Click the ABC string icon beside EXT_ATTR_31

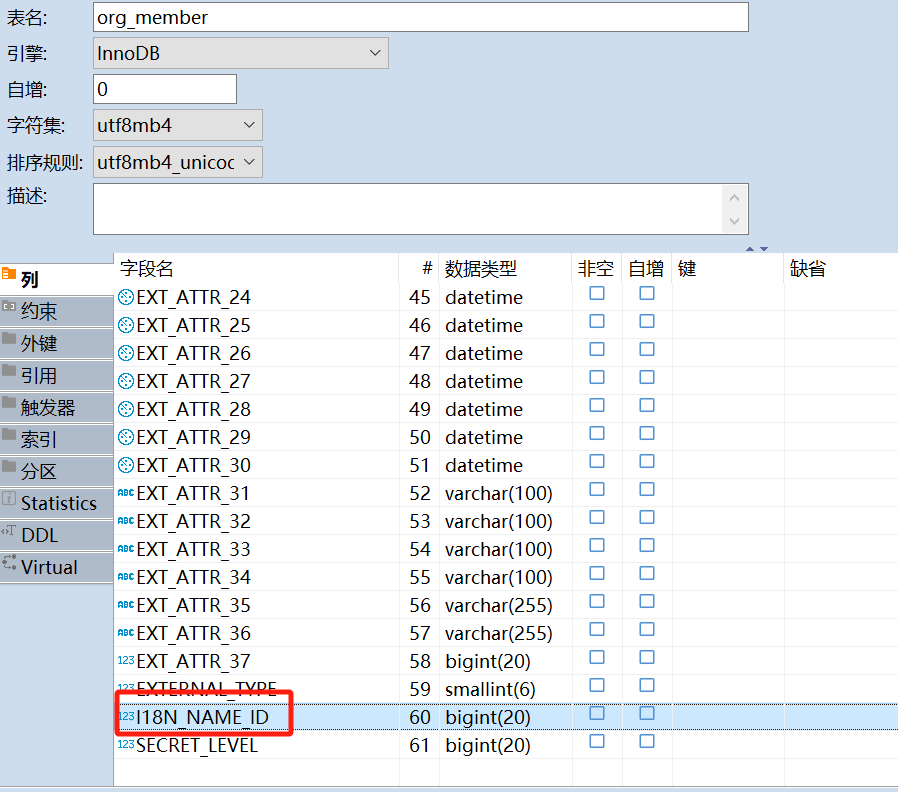click(125, 492)
